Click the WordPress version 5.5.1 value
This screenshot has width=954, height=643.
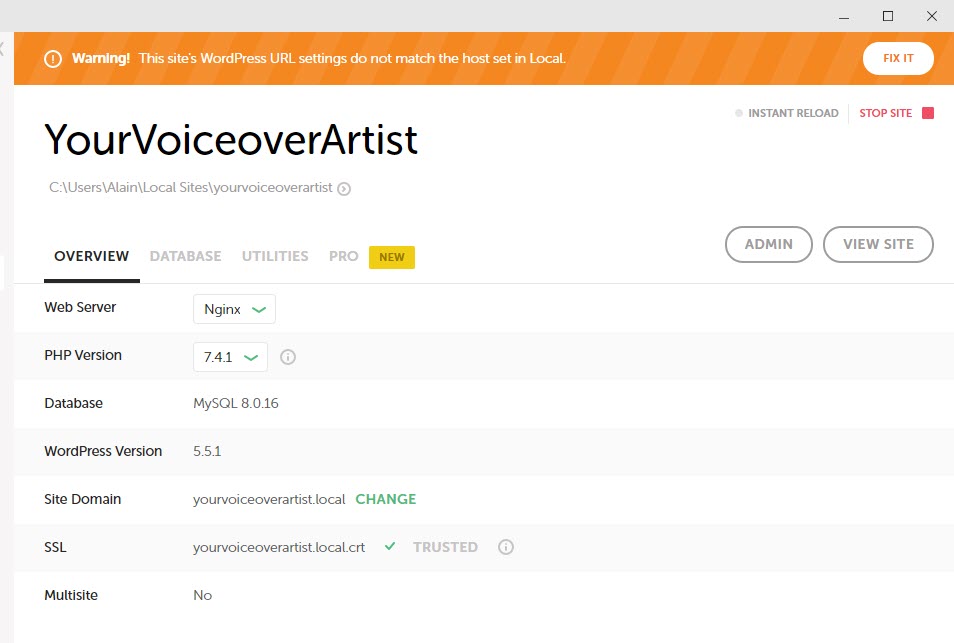tap(207, 451)
